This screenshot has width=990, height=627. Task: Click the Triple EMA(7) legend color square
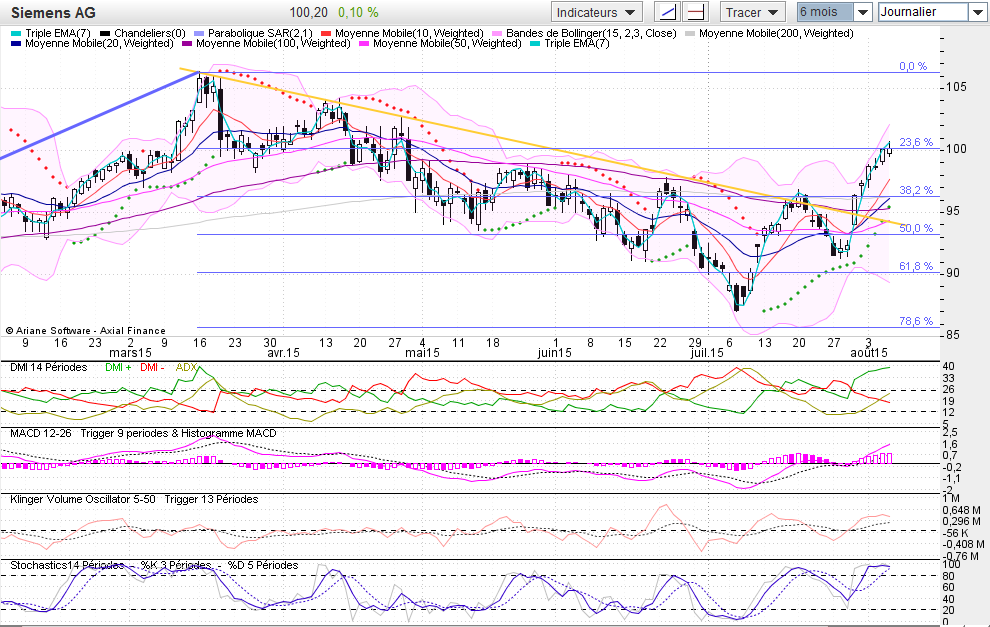click(15, 33)
